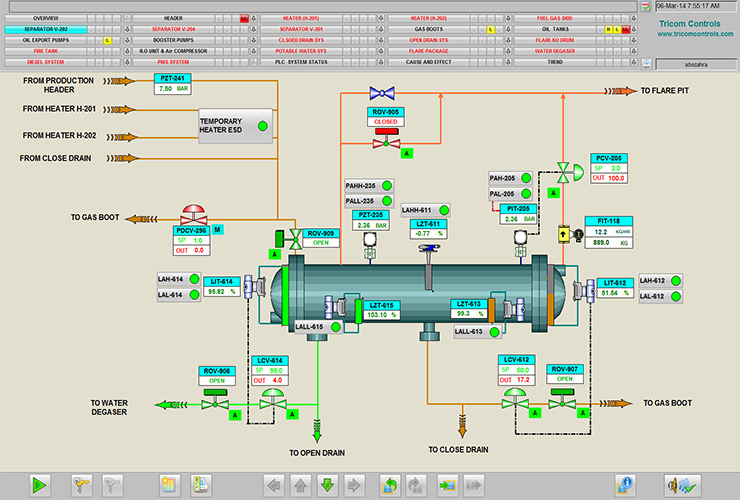Viewport: 740px width, 500px height.
Task: Click the LCV-614 SP setpoint value
Action: 277,370
